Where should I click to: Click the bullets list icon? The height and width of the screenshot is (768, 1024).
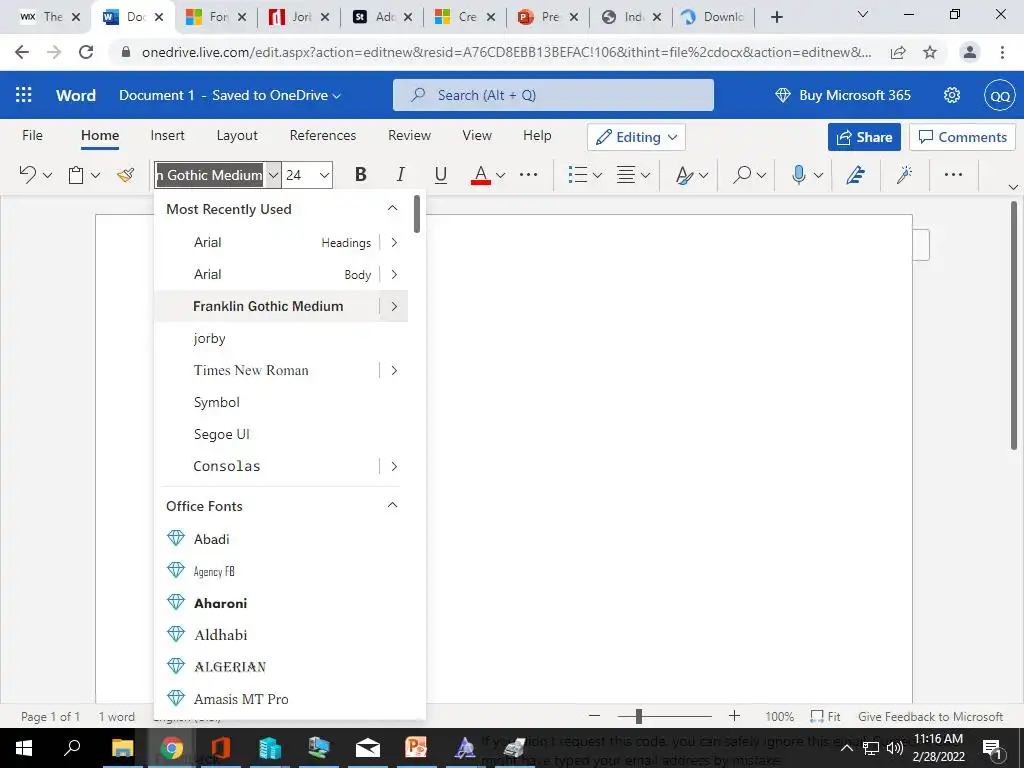[x=577, y=175]
